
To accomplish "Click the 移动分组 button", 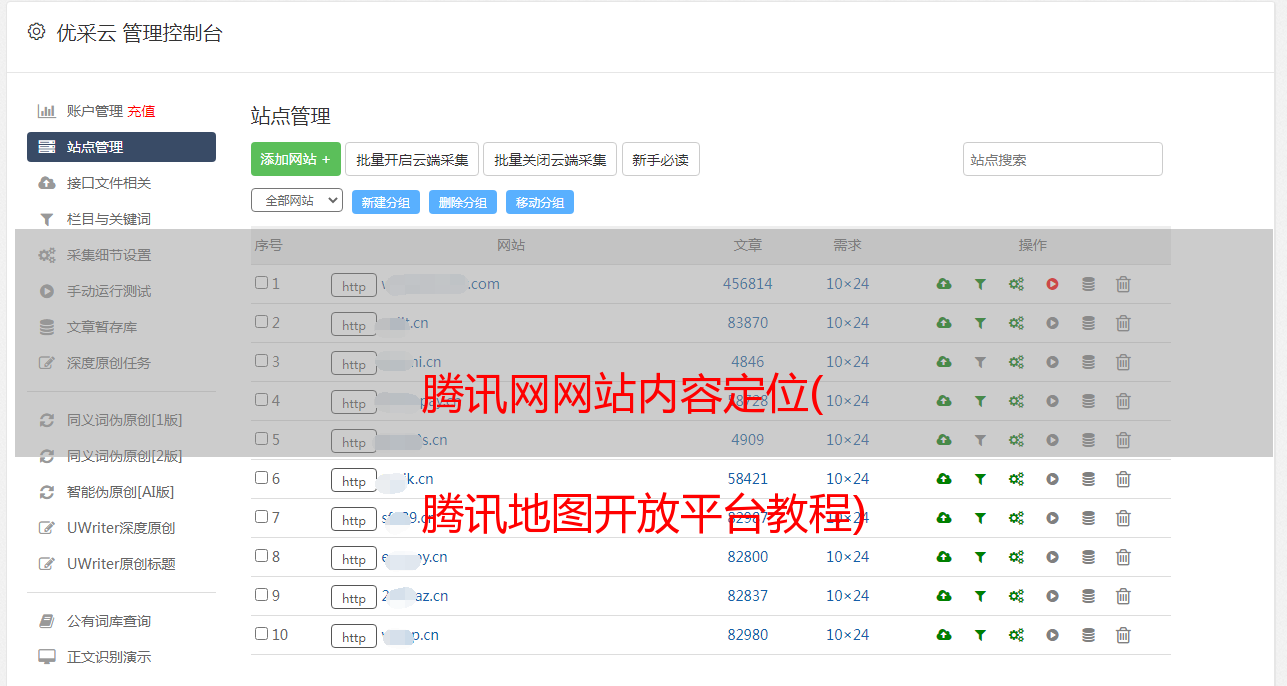I will click(x=540, y=202).
